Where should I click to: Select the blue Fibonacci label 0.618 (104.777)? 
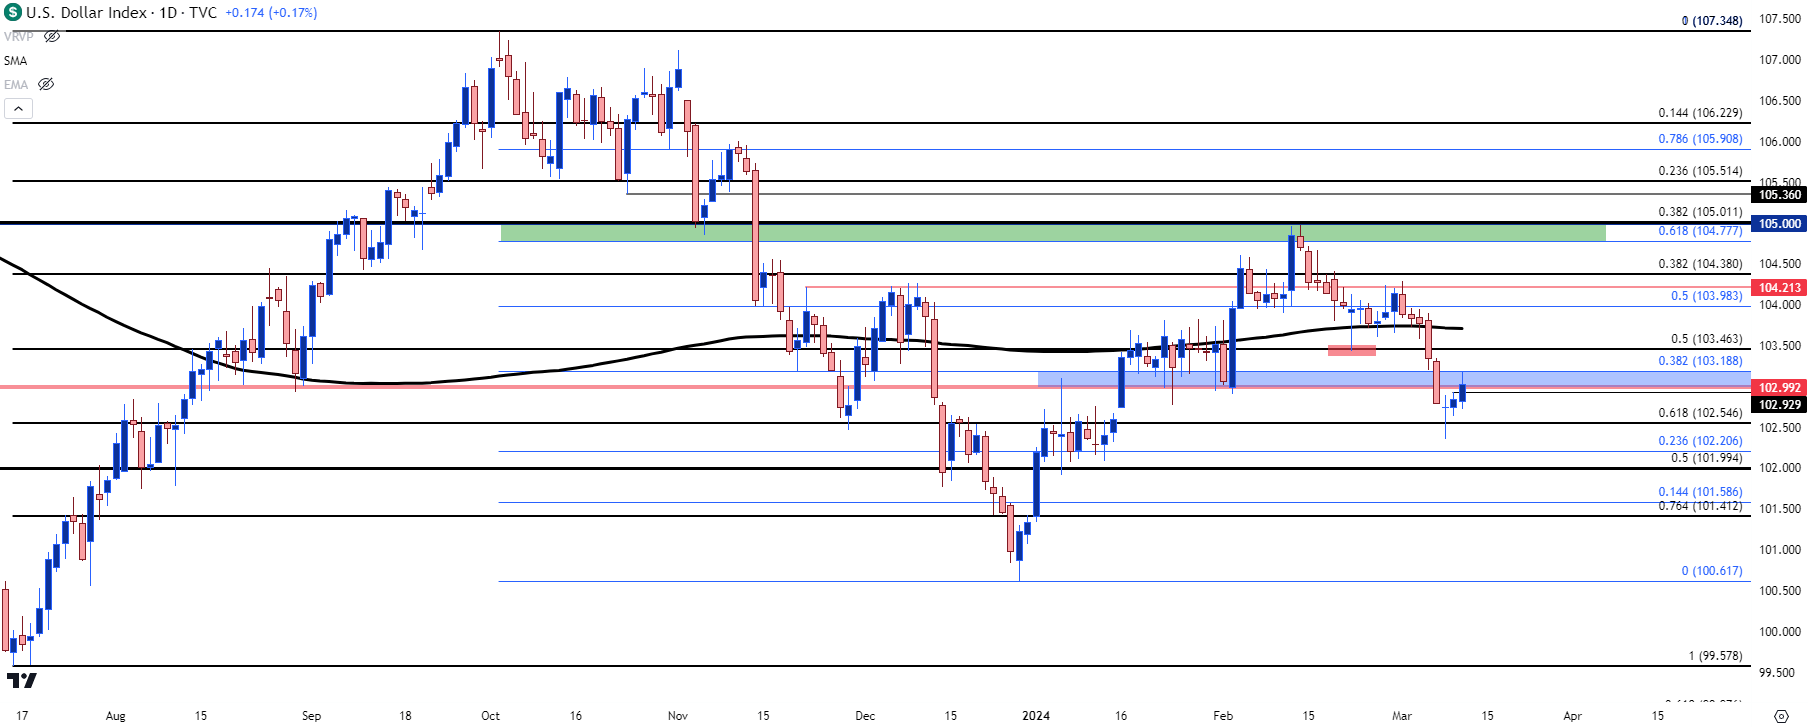point(1700,231)
